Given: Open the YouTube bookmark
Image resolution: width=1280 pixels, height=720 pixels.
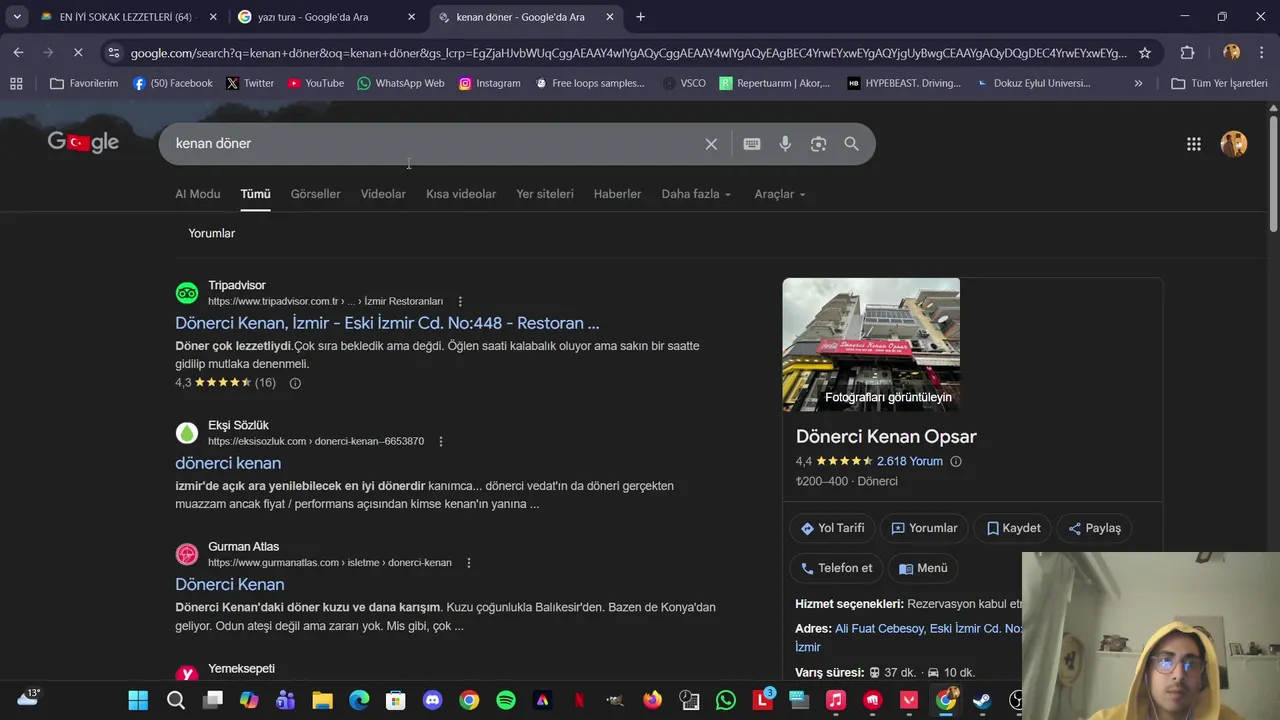Looking at the screenshot, I should tap(315, 83).
